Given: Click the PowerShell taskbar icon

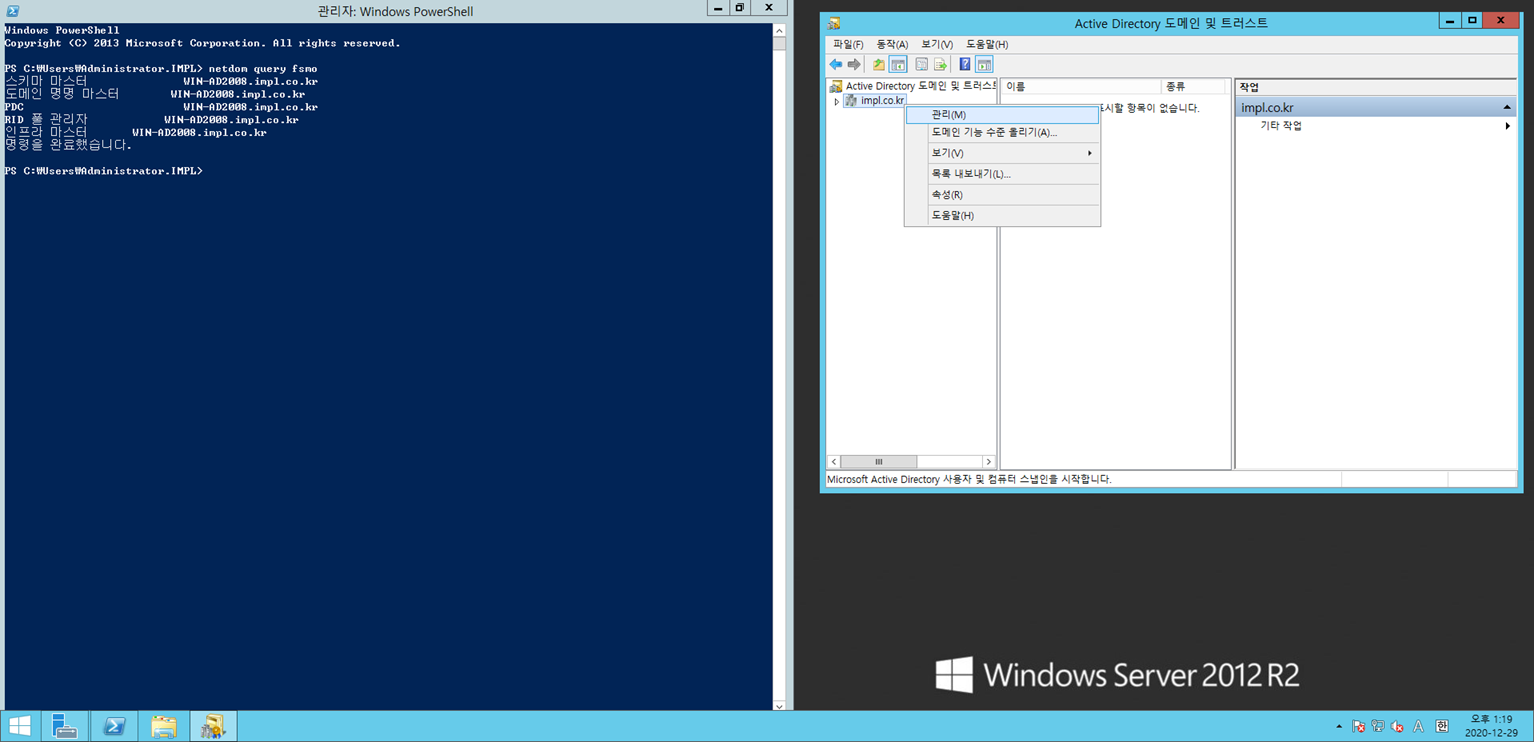Looking at the screenshot, I should click(x=114, y=726).
